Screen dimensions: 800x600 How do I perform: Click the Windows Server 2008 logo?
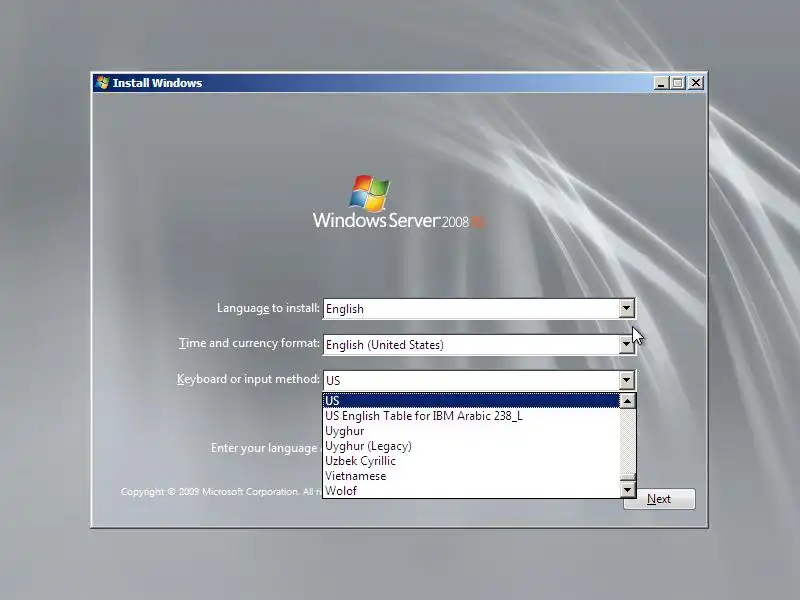click(x=399, y=202)
